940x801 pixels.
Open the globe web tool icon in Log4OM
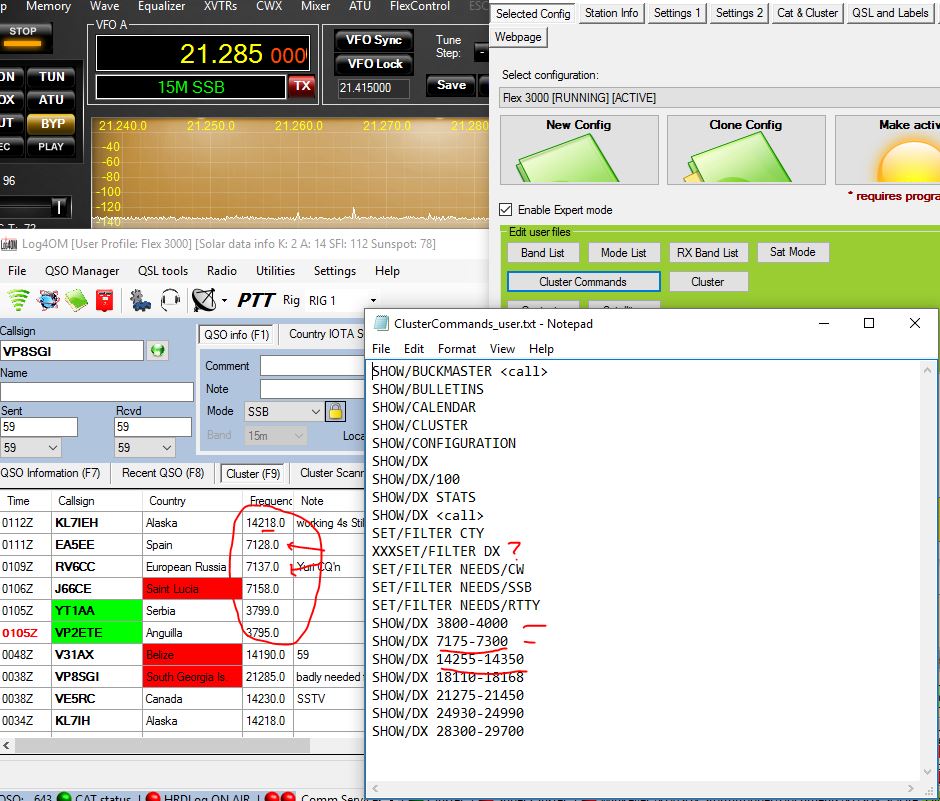(x=48, y=300)
